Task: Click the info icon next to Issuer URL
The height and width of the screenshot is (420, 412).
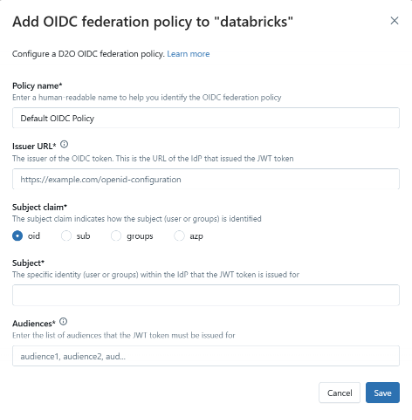Action: click(64, 144)
